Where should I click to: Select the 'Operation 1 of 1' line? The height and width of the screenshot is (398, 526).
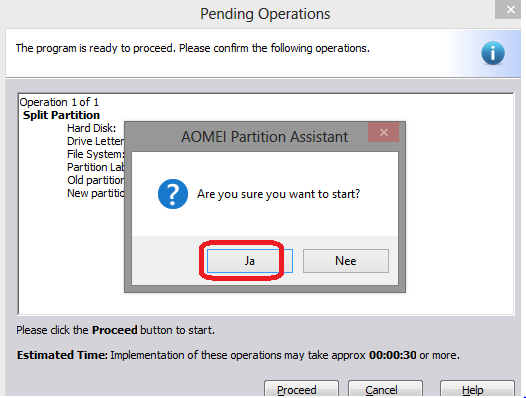[59, 102]
